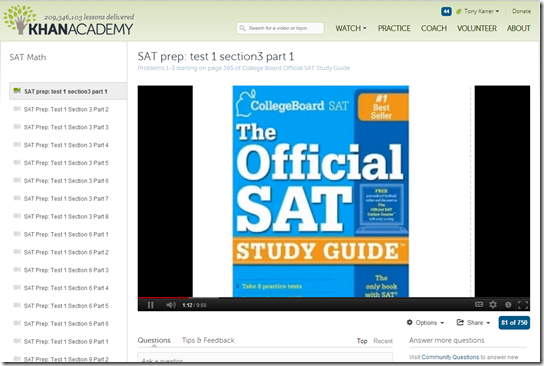This screenshot has width=544, height=366.
Task: Click the green leaf avatar icon
Action: tap(458, 11)
